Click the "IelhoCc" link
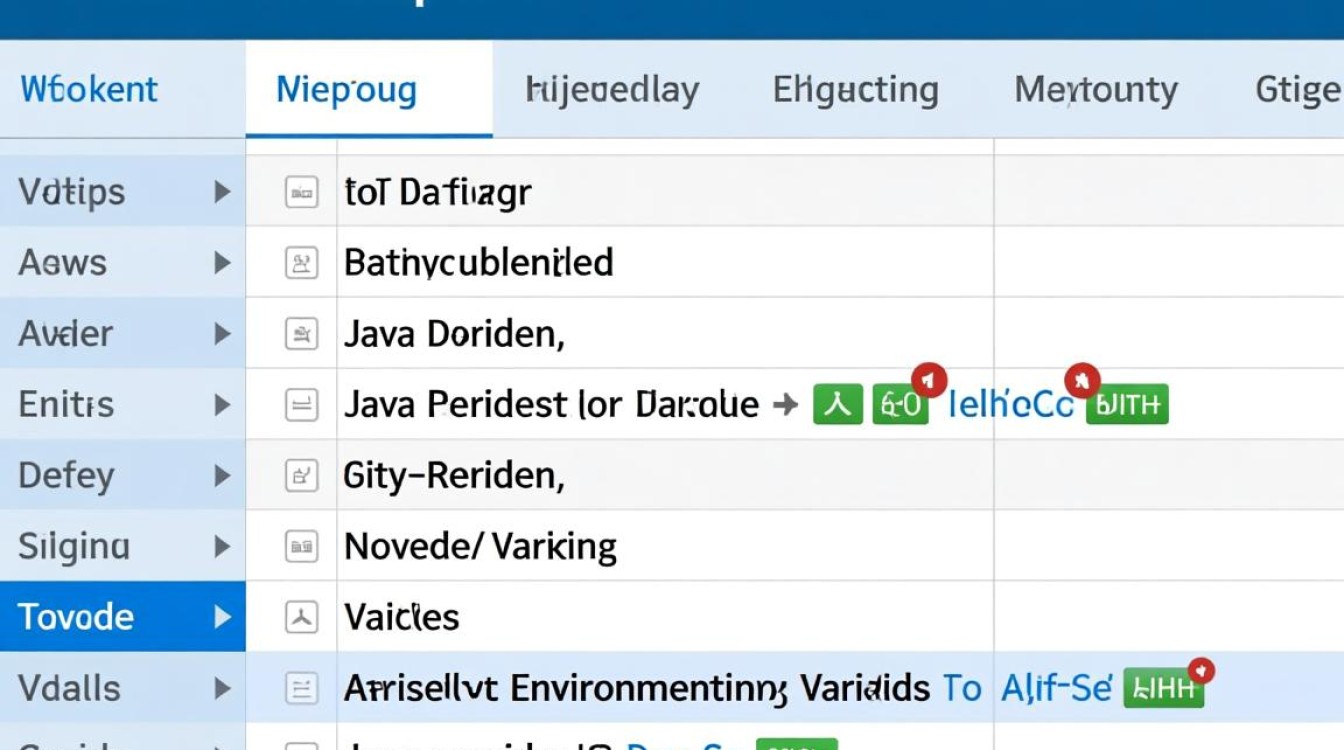The image size is (1344, 750). (x=1010, y=405)
